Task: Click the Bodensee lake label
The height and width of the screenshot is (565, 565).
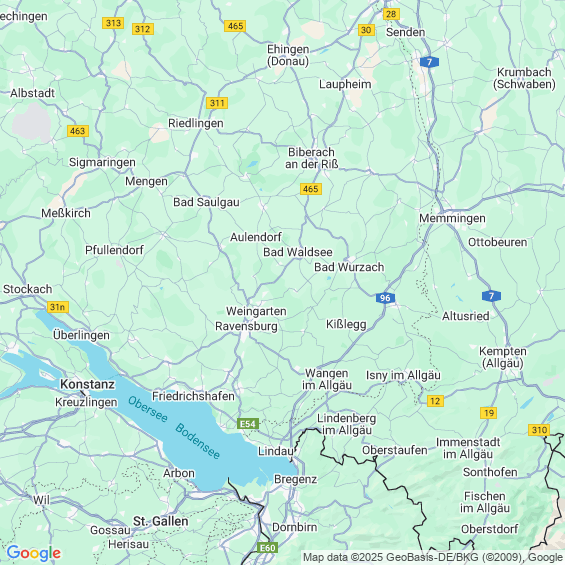Action: (197, 441)
